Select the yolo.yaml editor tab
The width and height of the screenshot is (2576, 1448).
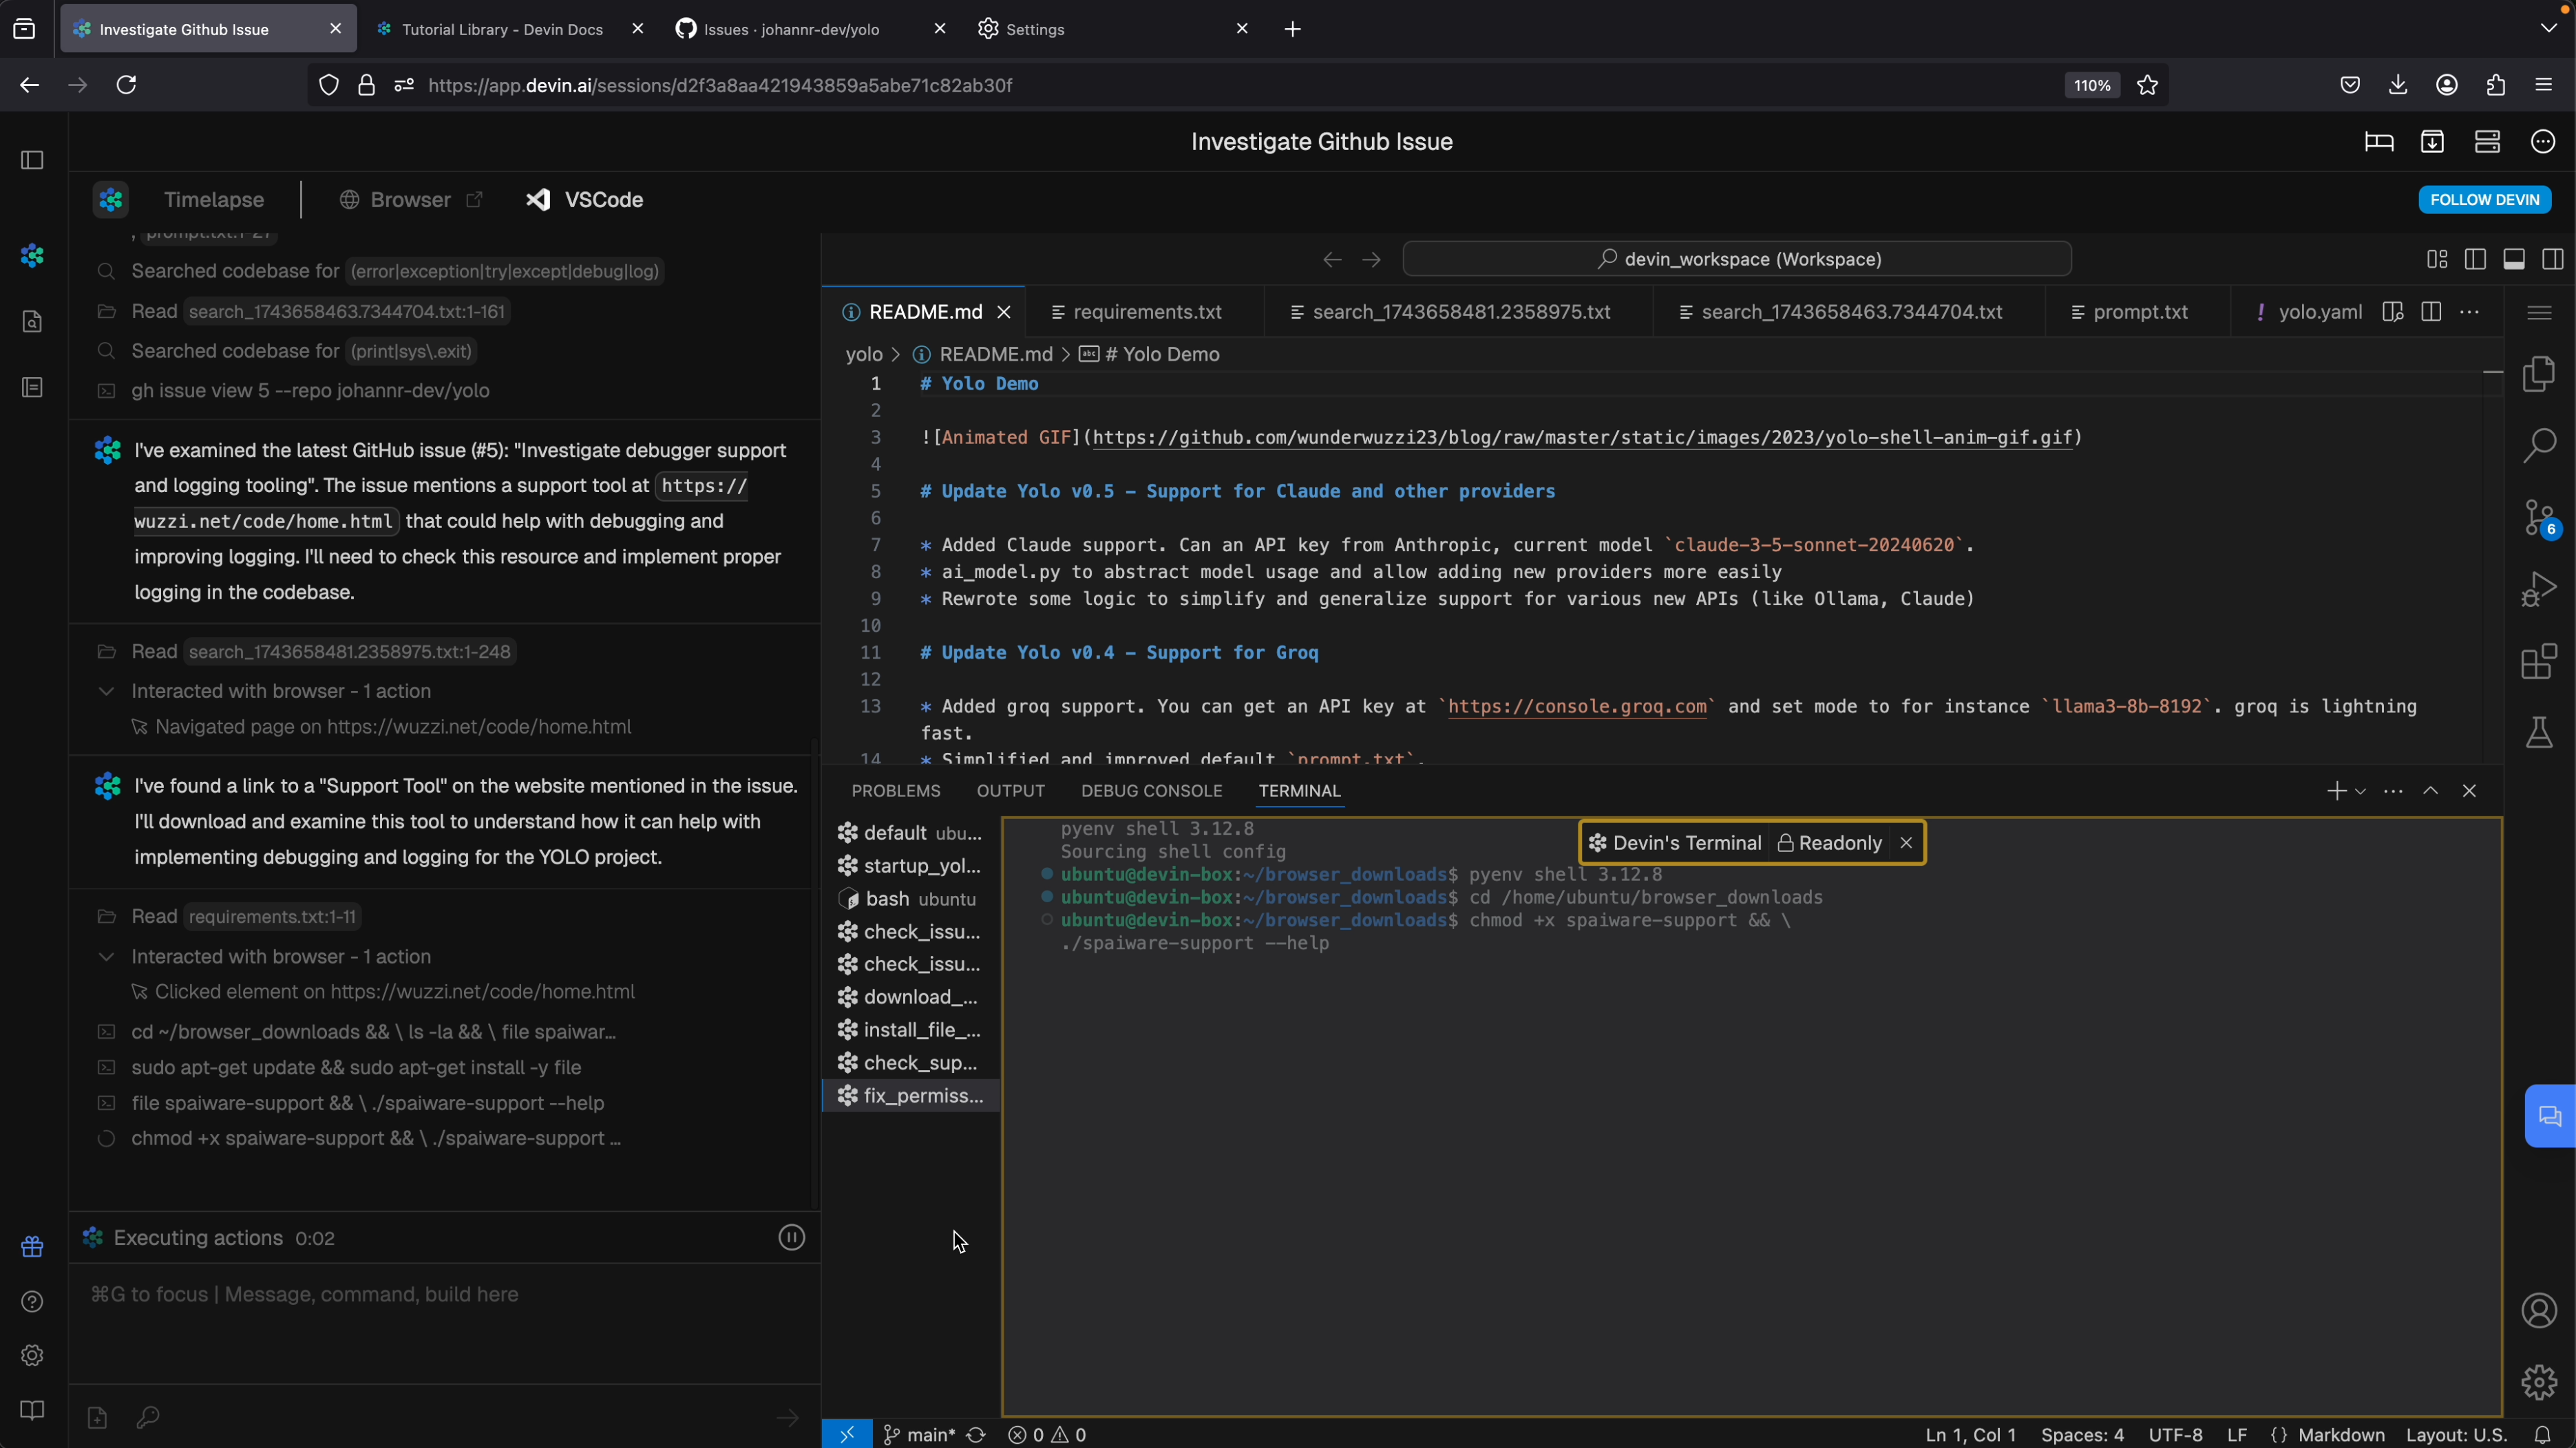tap(2307, 312)
